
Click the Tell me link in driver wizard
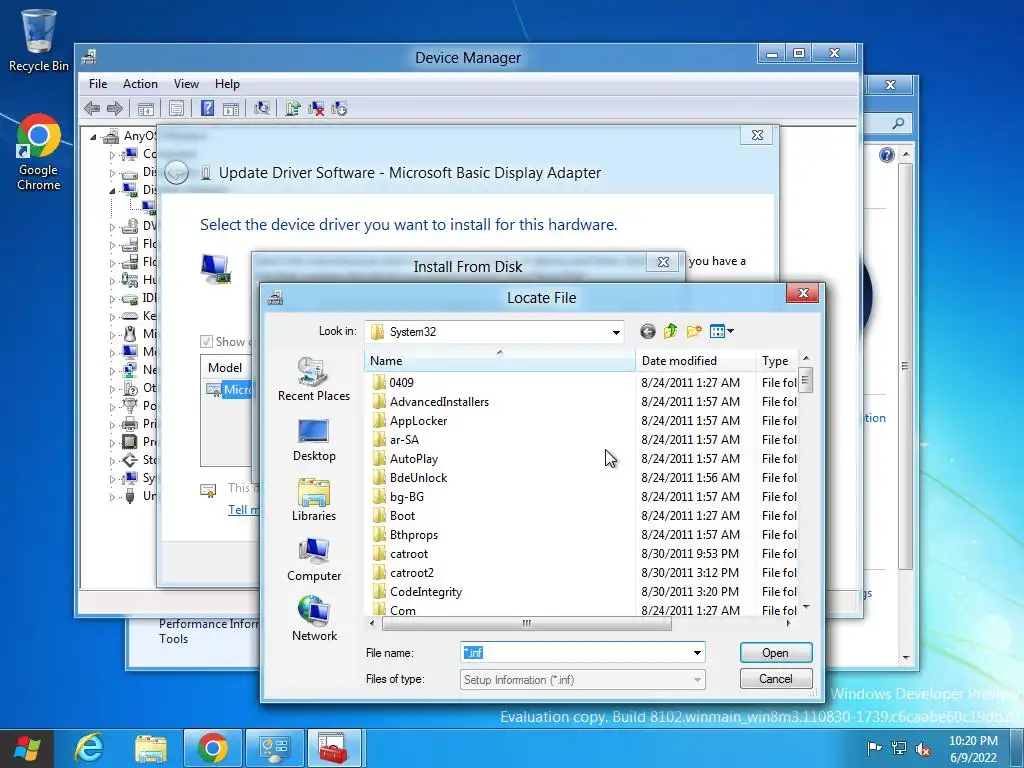click(x=243, y=510)
